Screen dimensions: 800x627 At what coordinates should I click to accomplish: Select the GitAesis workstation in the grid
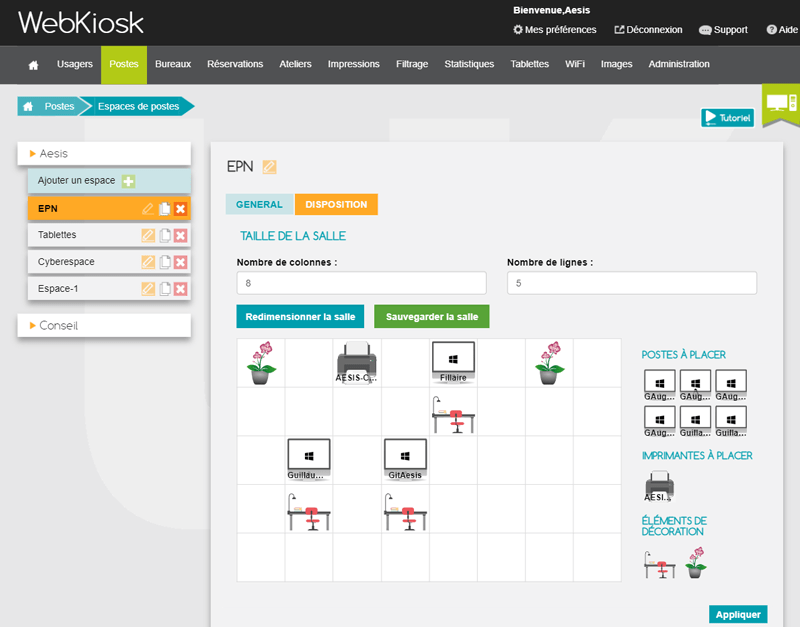(405, 459)
